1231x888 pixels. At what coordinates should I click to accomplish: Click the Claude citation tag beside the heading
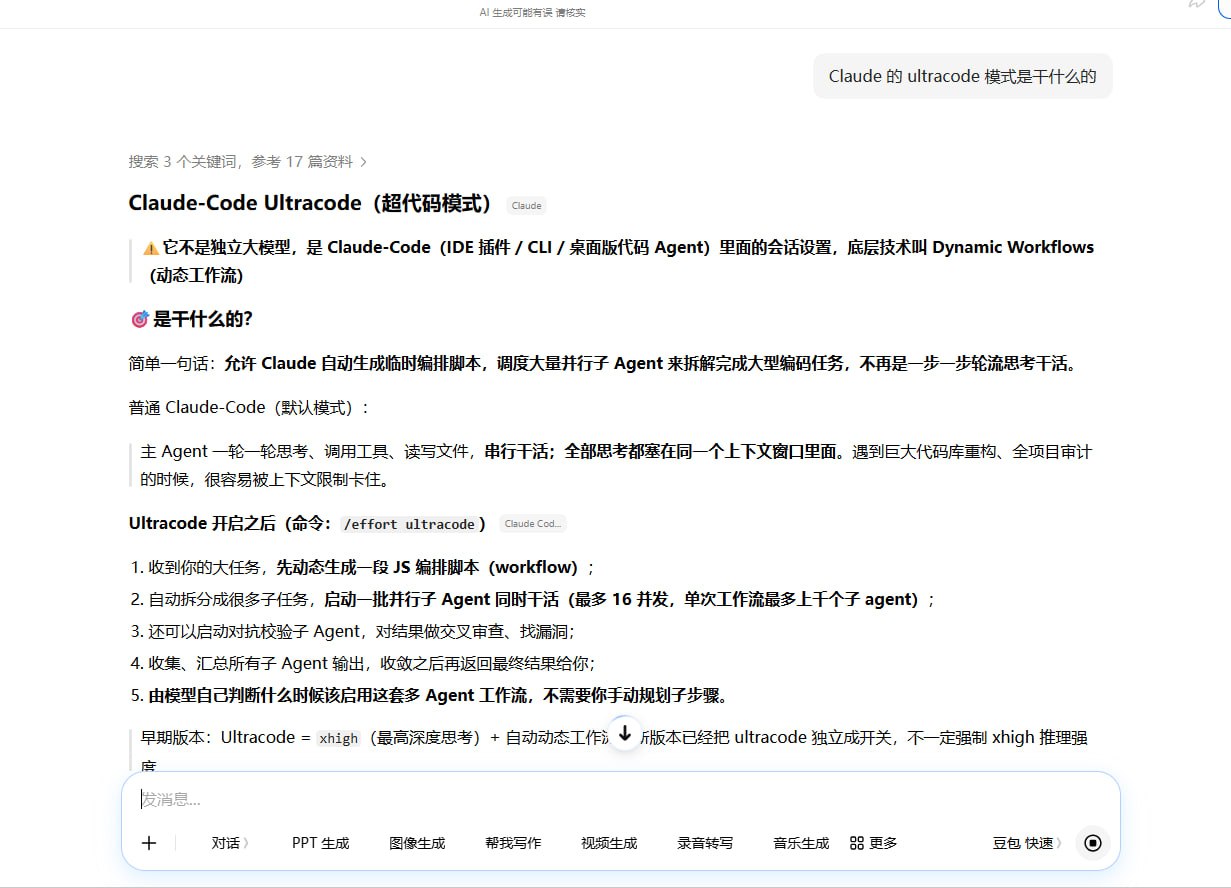[526, 206]
